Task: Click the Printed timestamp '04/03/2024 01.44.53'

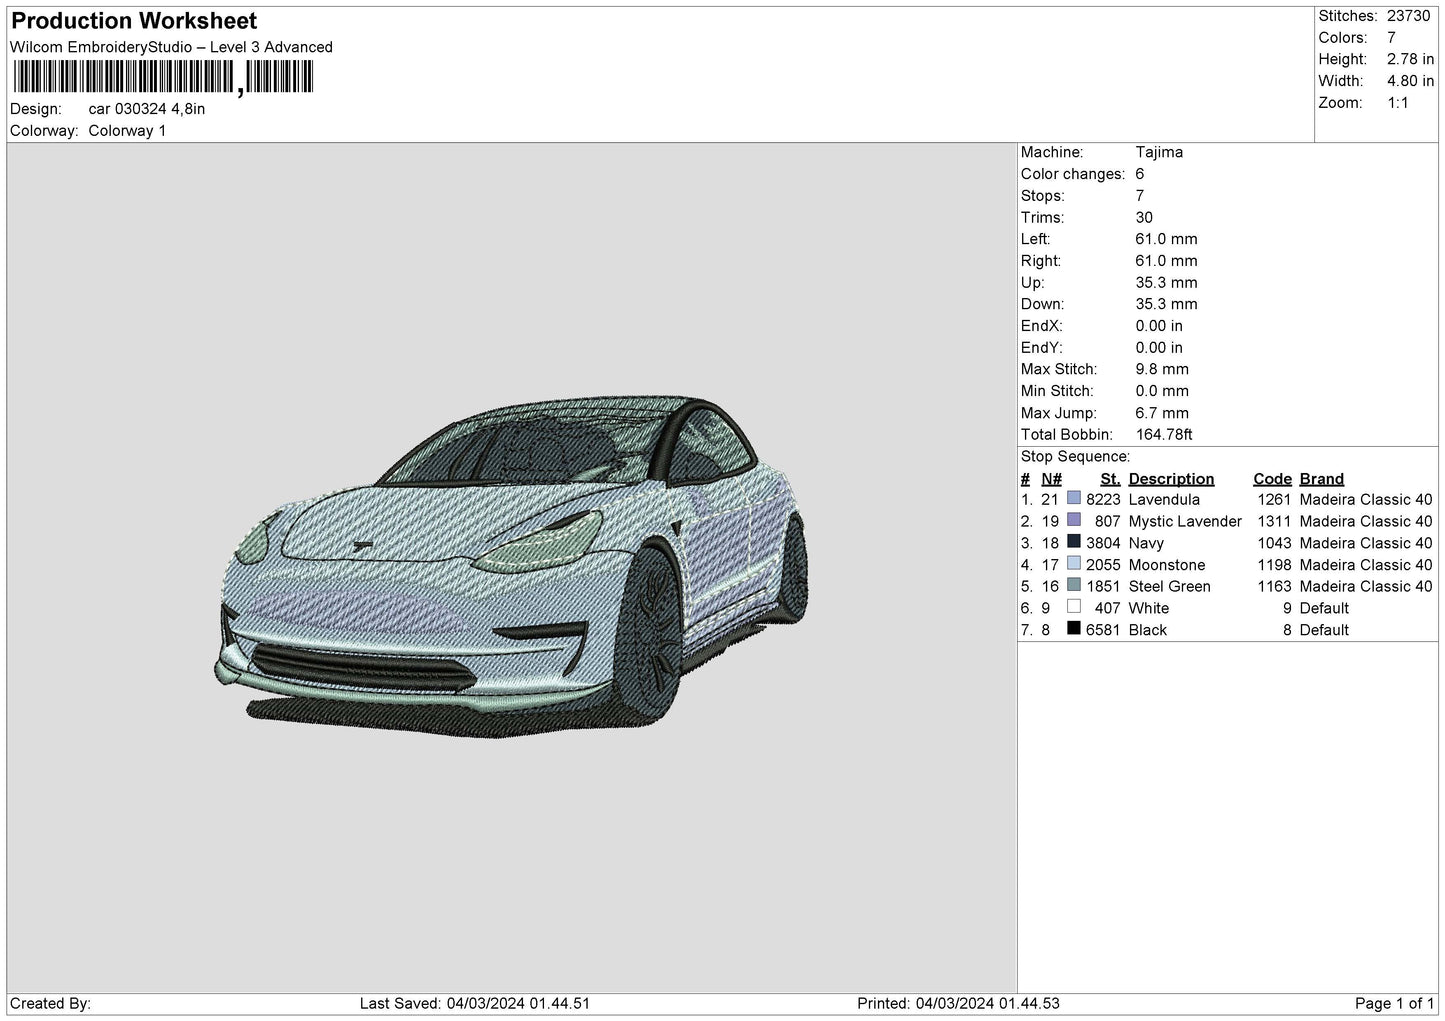Action: tap(987, 1004)
